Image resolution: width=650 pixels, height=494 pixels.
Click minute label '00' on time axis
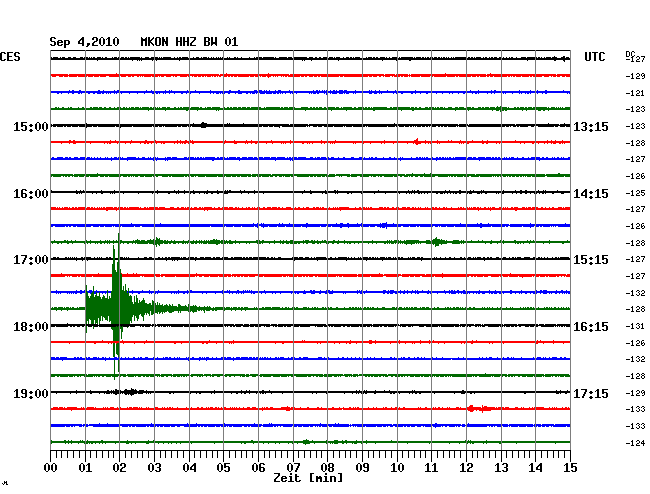click(51, 467)
